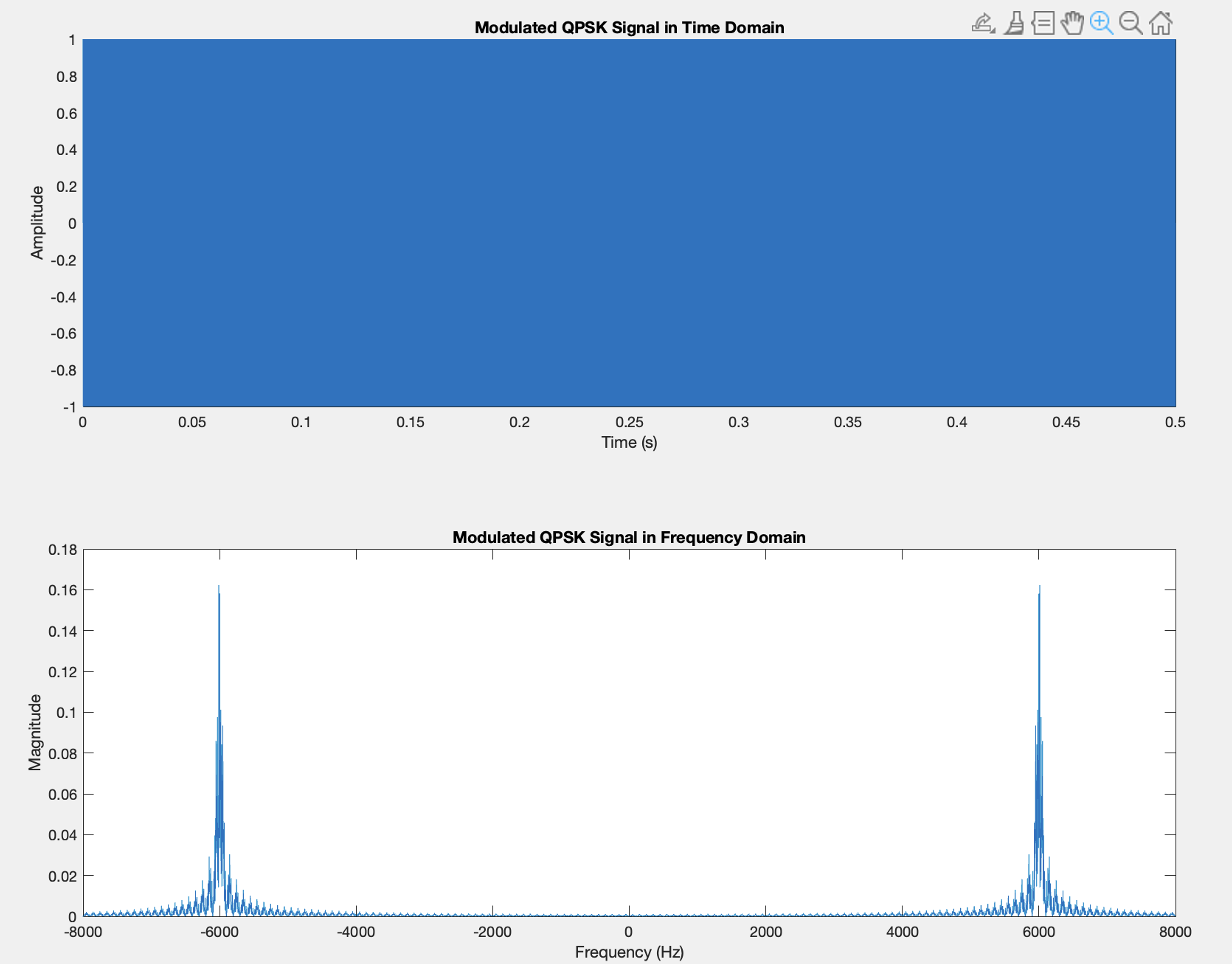The height and width of the screenshot is (964, 1232).
Task: Click the frequency-domain plot title text
Action: [x=629, y=537]
